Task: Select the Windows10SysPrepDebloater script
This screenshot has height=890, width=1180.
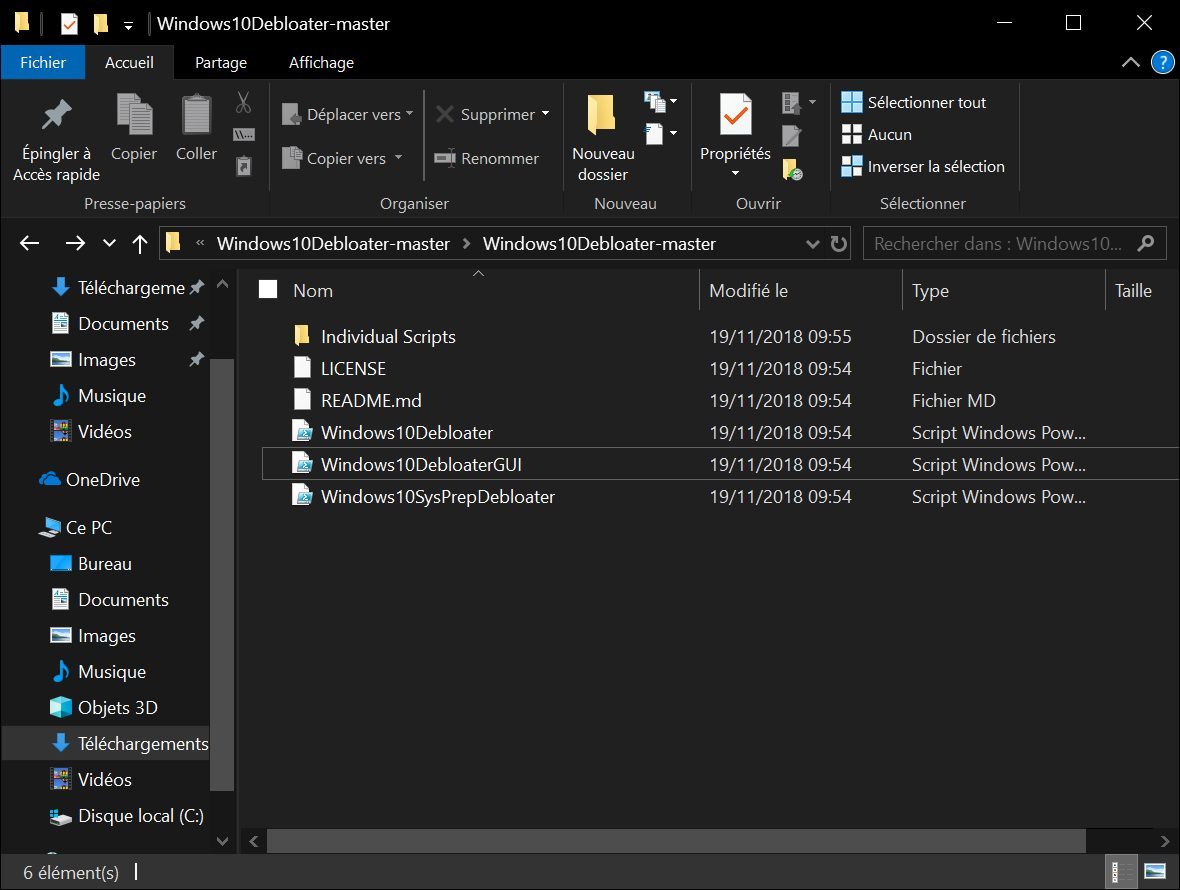Action: [x=438, y=497]
